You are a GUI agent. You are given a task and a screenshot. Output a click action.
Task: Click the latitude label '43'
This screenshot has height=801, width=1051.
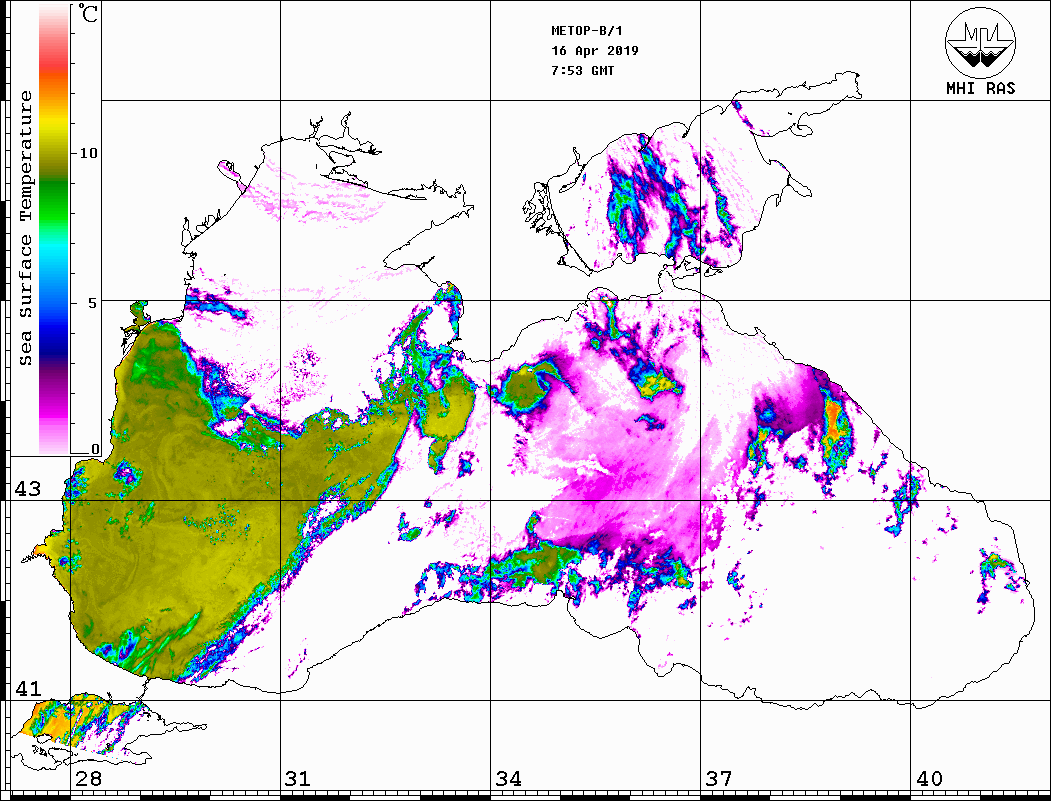27,489
